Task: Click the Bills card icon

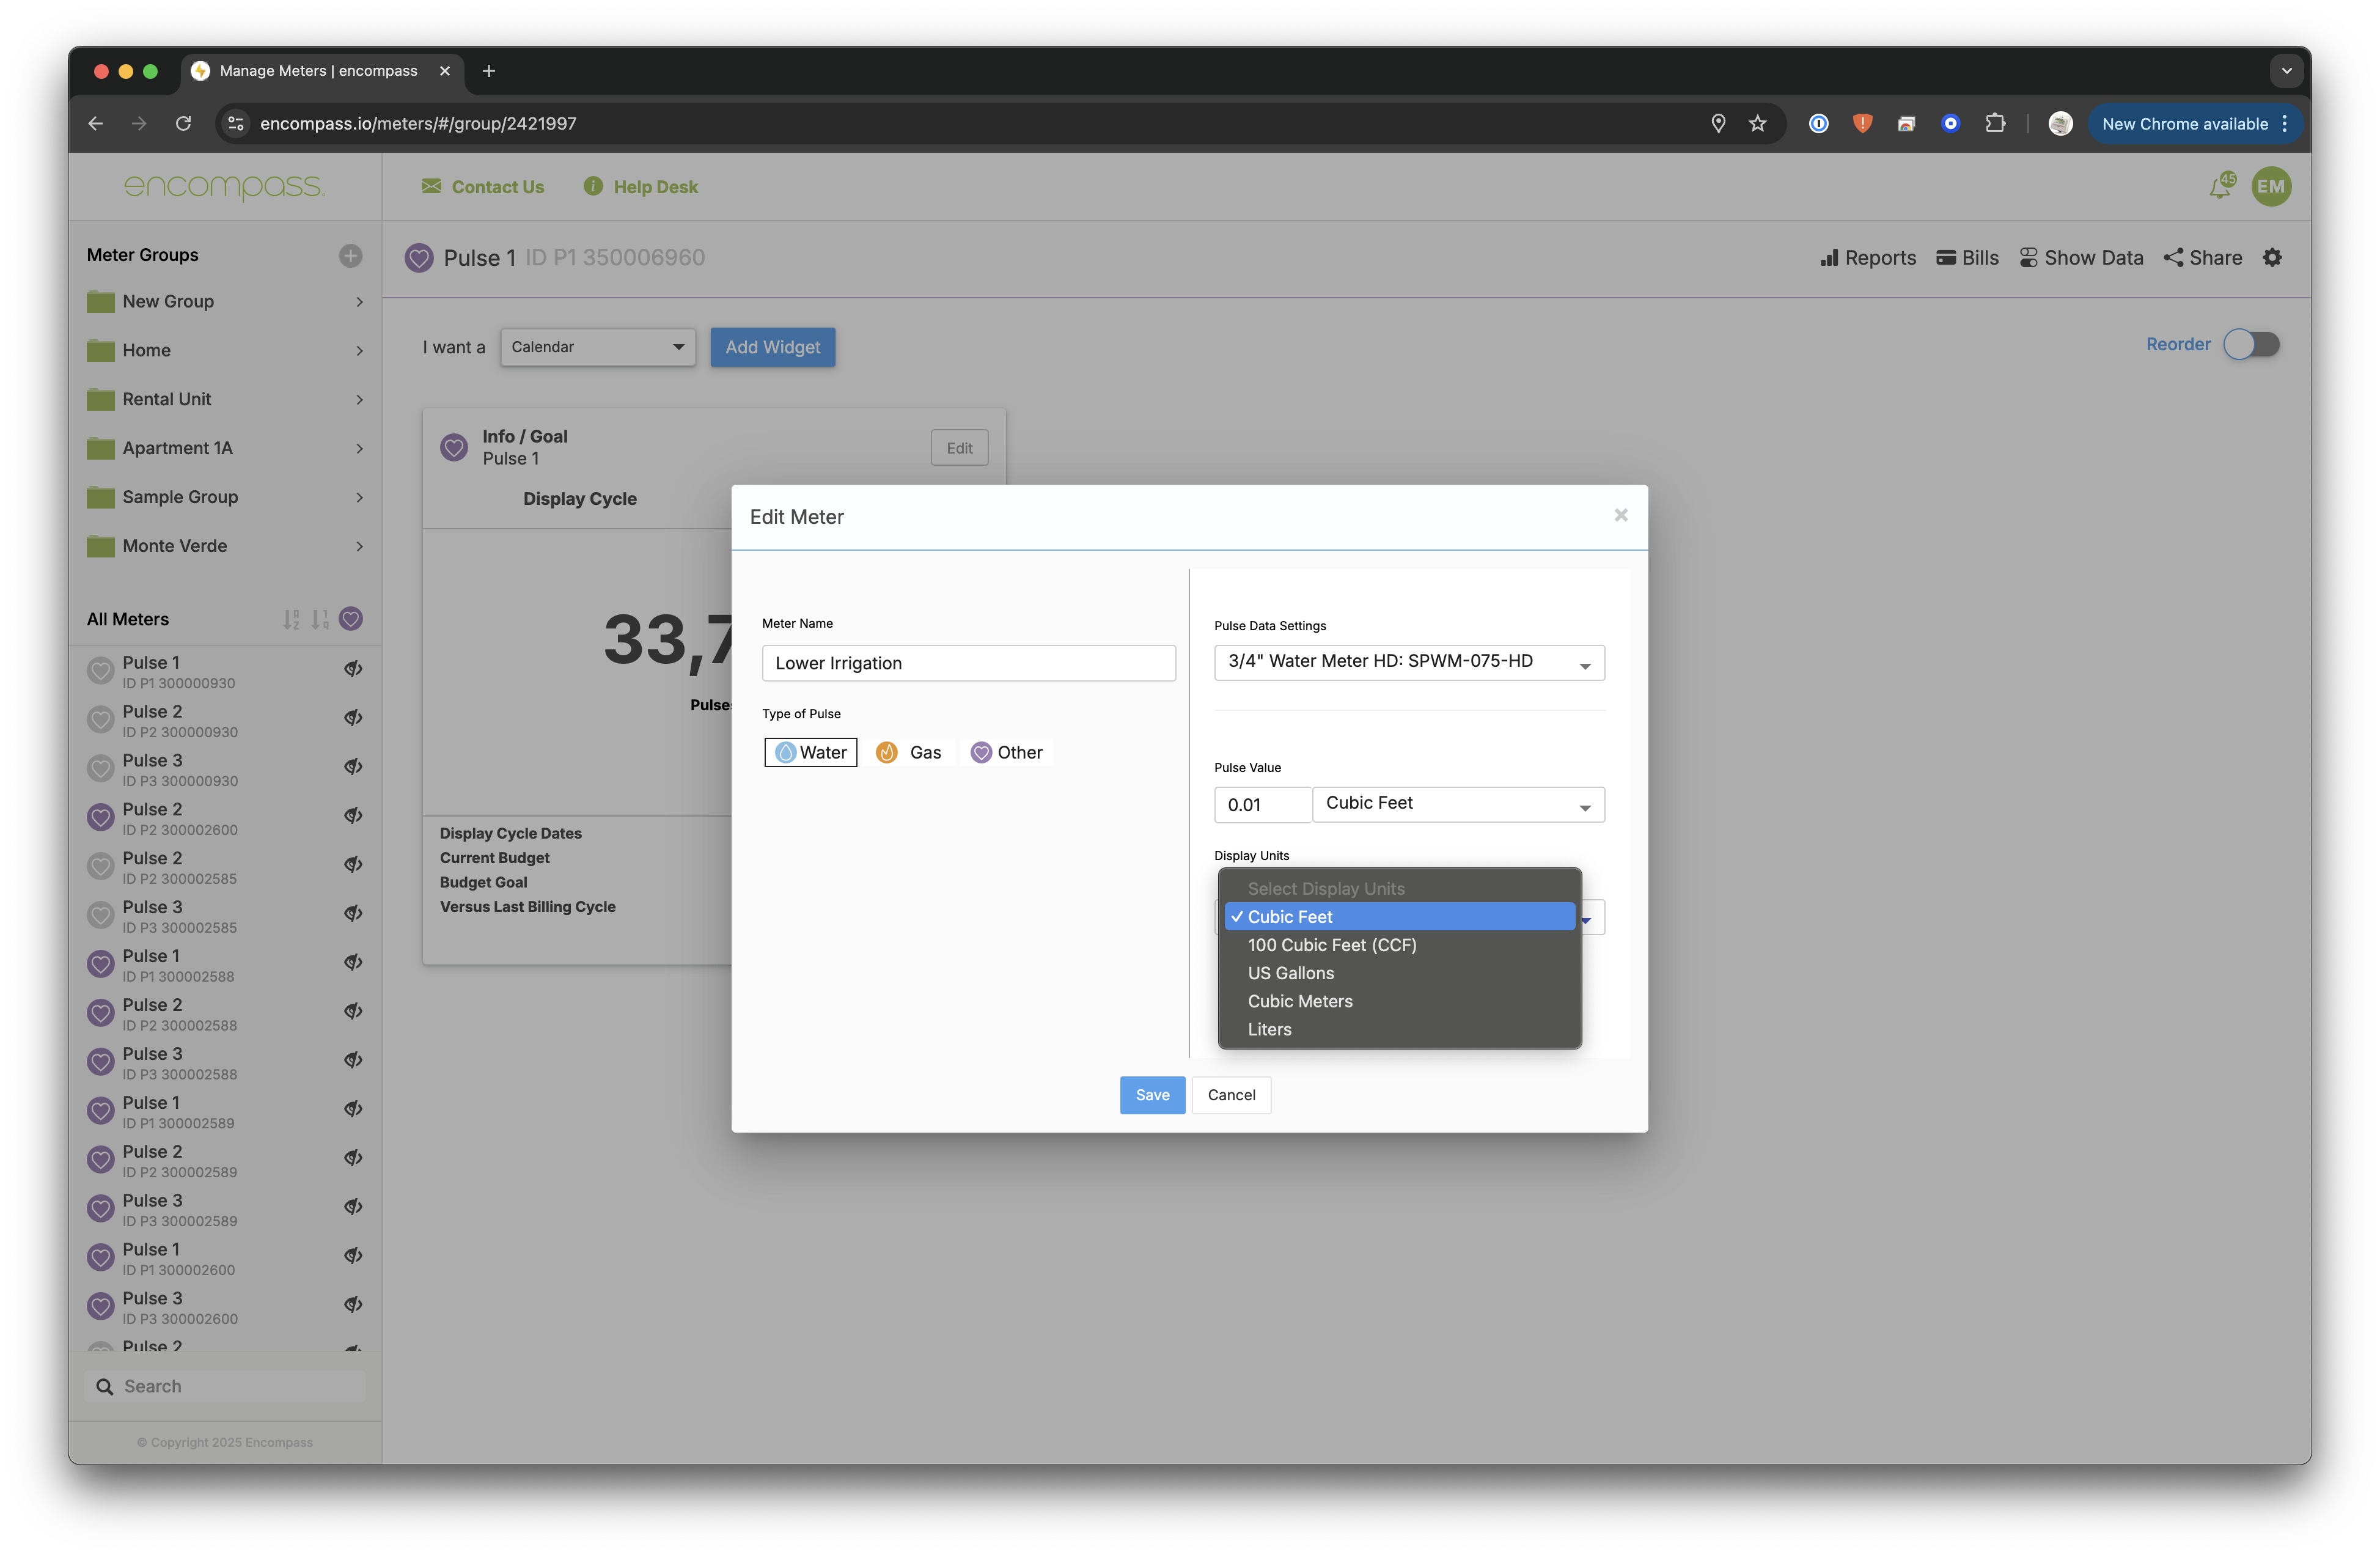Action: pyautogui.click(x=1945, y=258)
